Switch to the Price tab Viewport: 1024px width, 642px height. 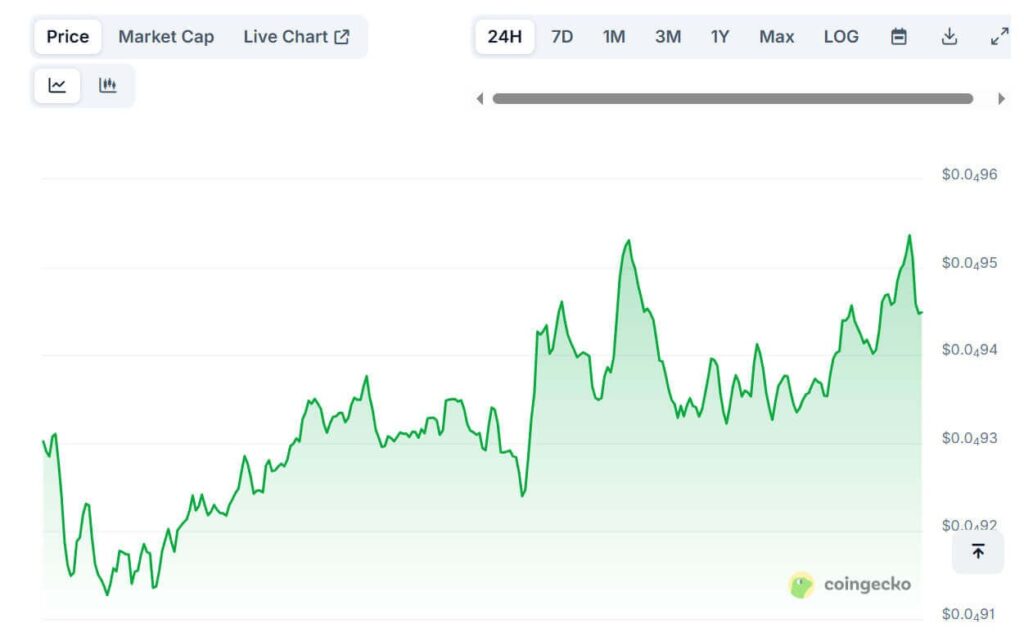click(x=68, y=37)
